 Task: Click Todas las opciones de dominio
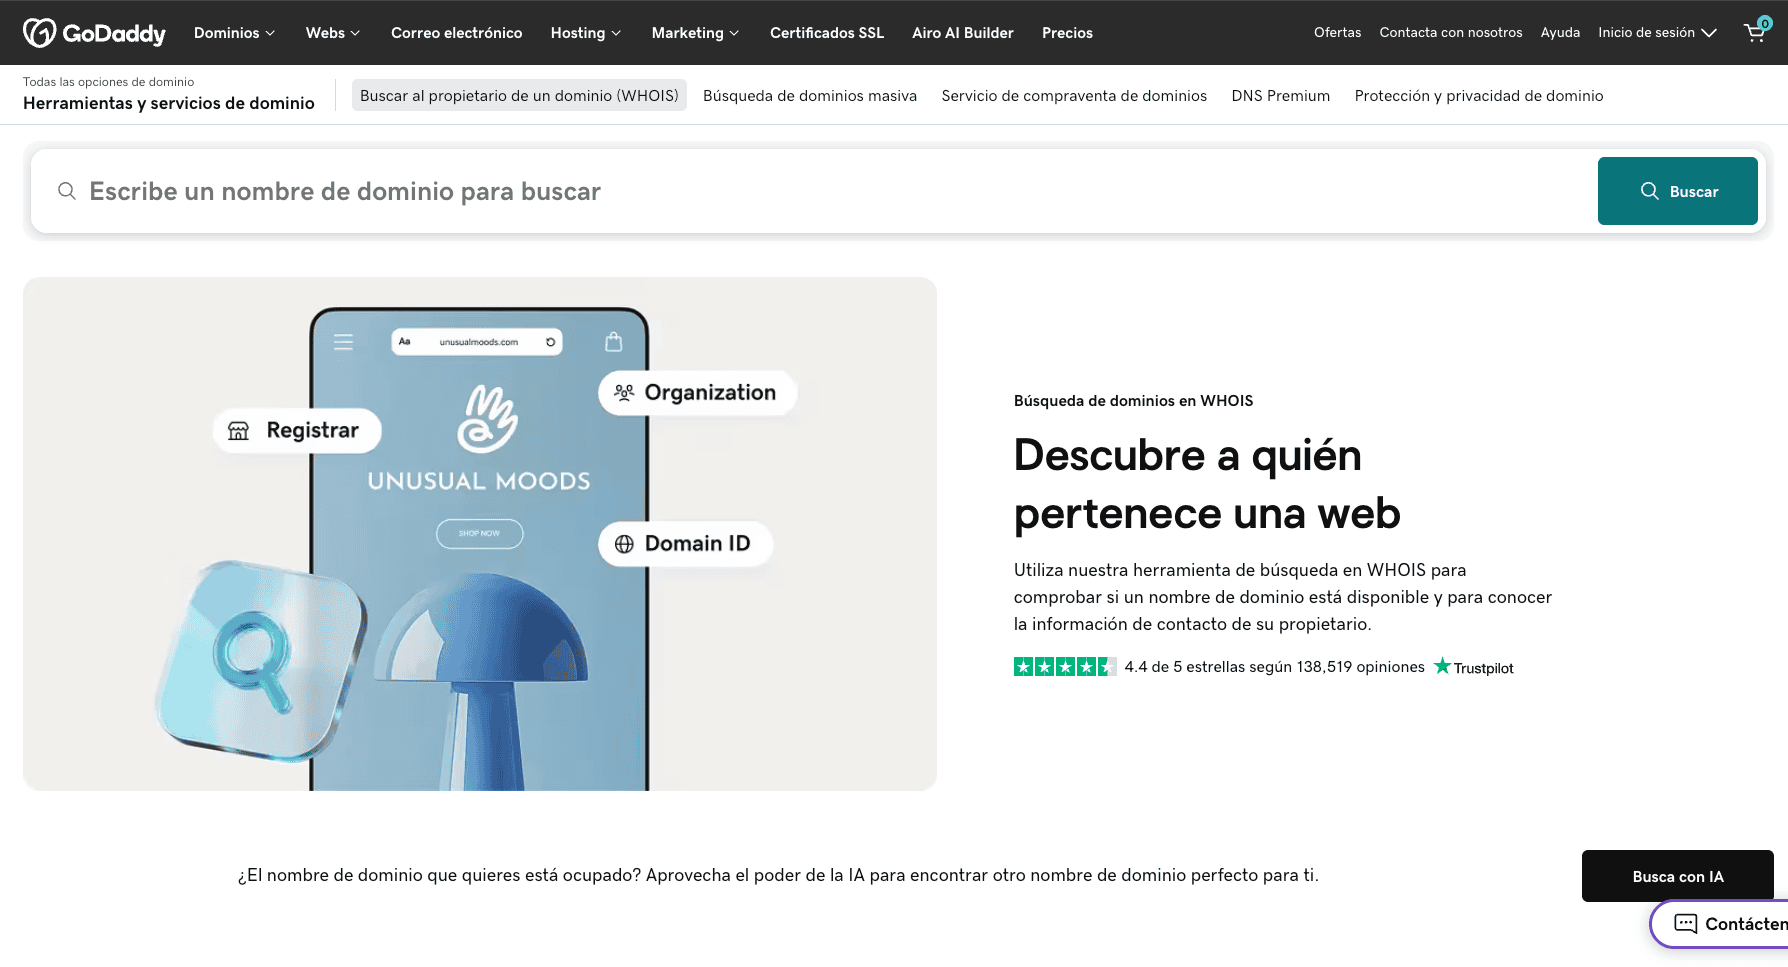click(x=109, y=82)
